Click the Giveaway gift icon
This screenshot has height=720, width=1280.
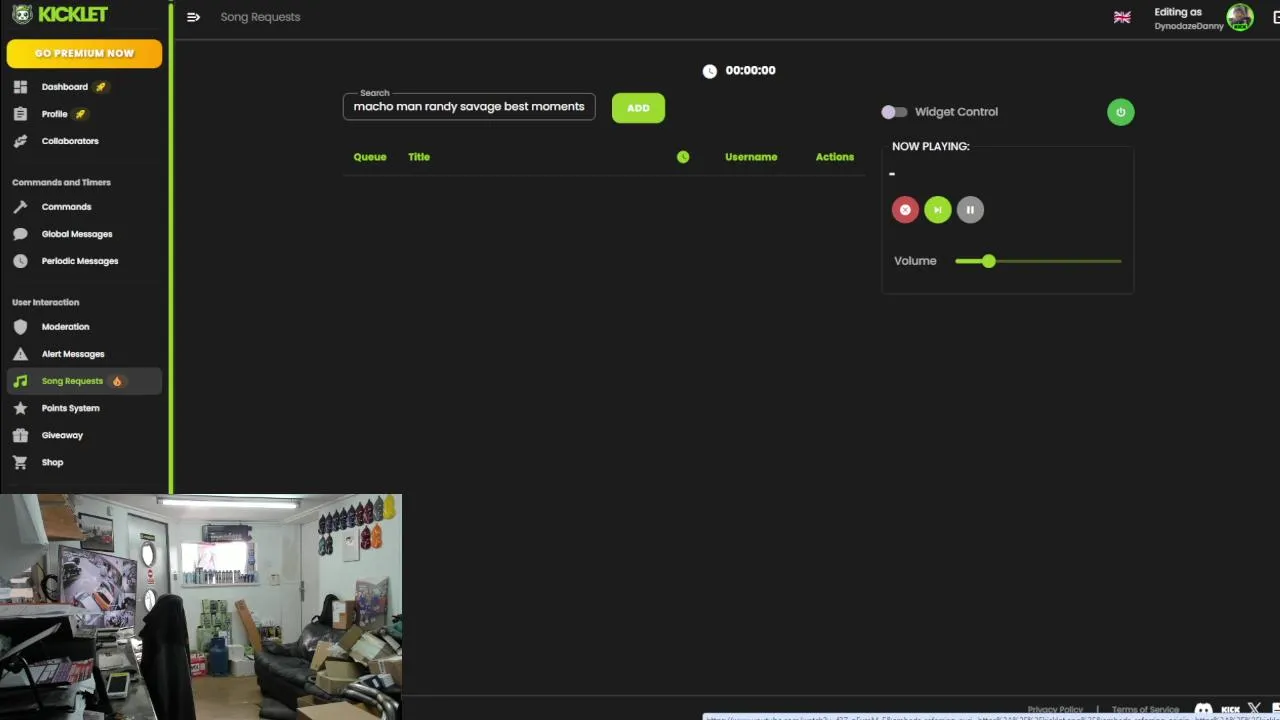click(x=20, y=435)
